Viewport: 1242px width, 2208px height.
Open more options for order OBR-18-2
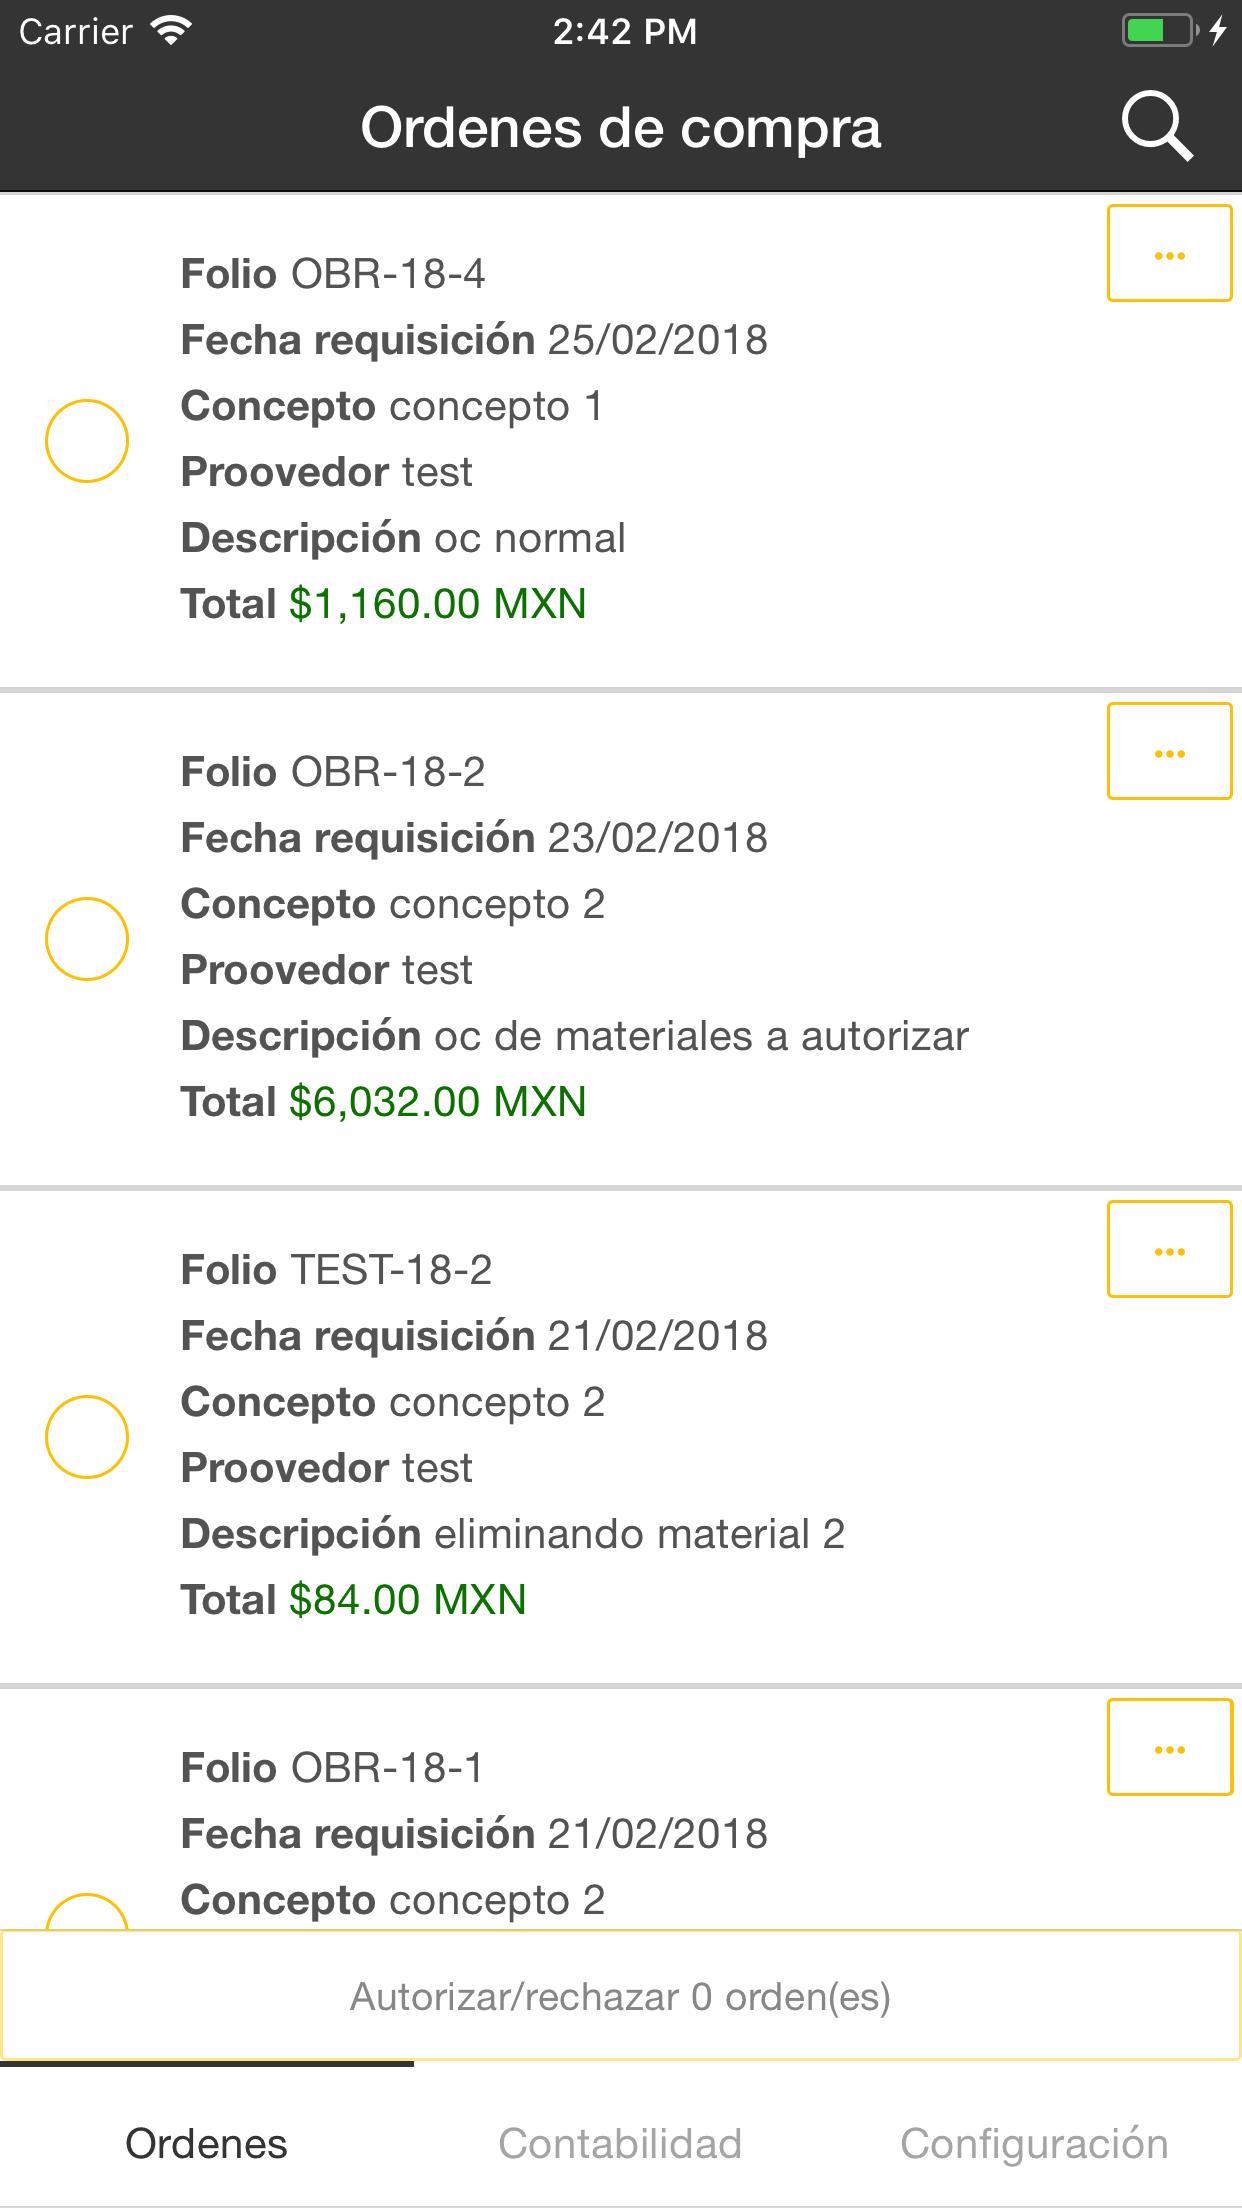coord(1168,751)
